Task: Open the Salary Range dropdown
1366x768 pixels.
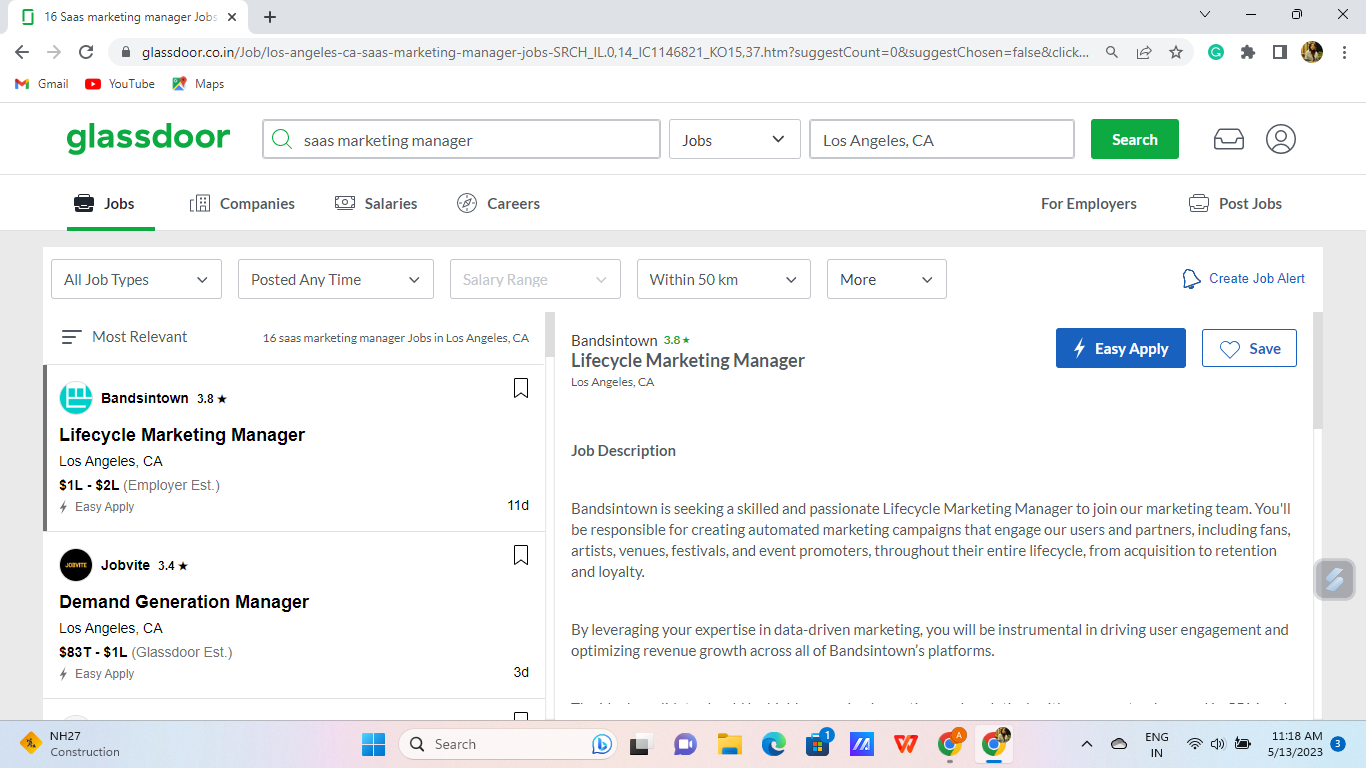Action: [535, 280]
